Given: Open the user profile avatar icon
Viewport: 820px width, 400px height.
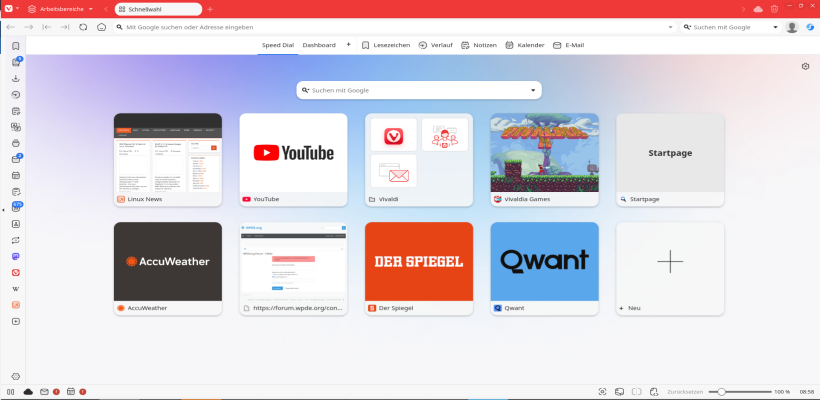Looking at the screenshot, I should 792,27.
